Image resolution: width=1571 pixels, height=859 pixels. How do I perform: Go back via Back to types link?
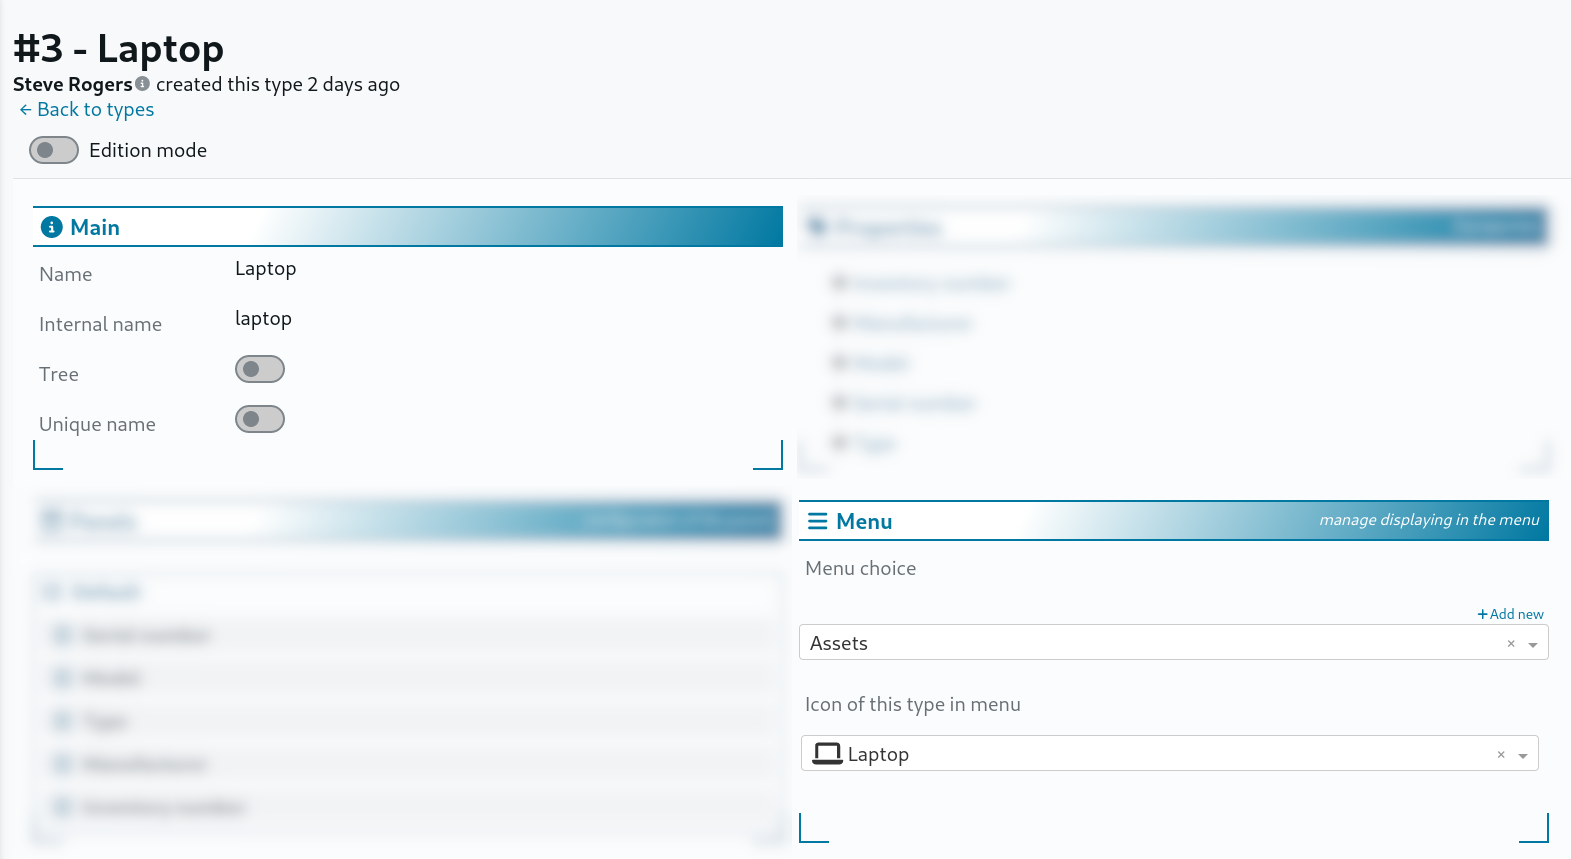click(x=95, y=110)
